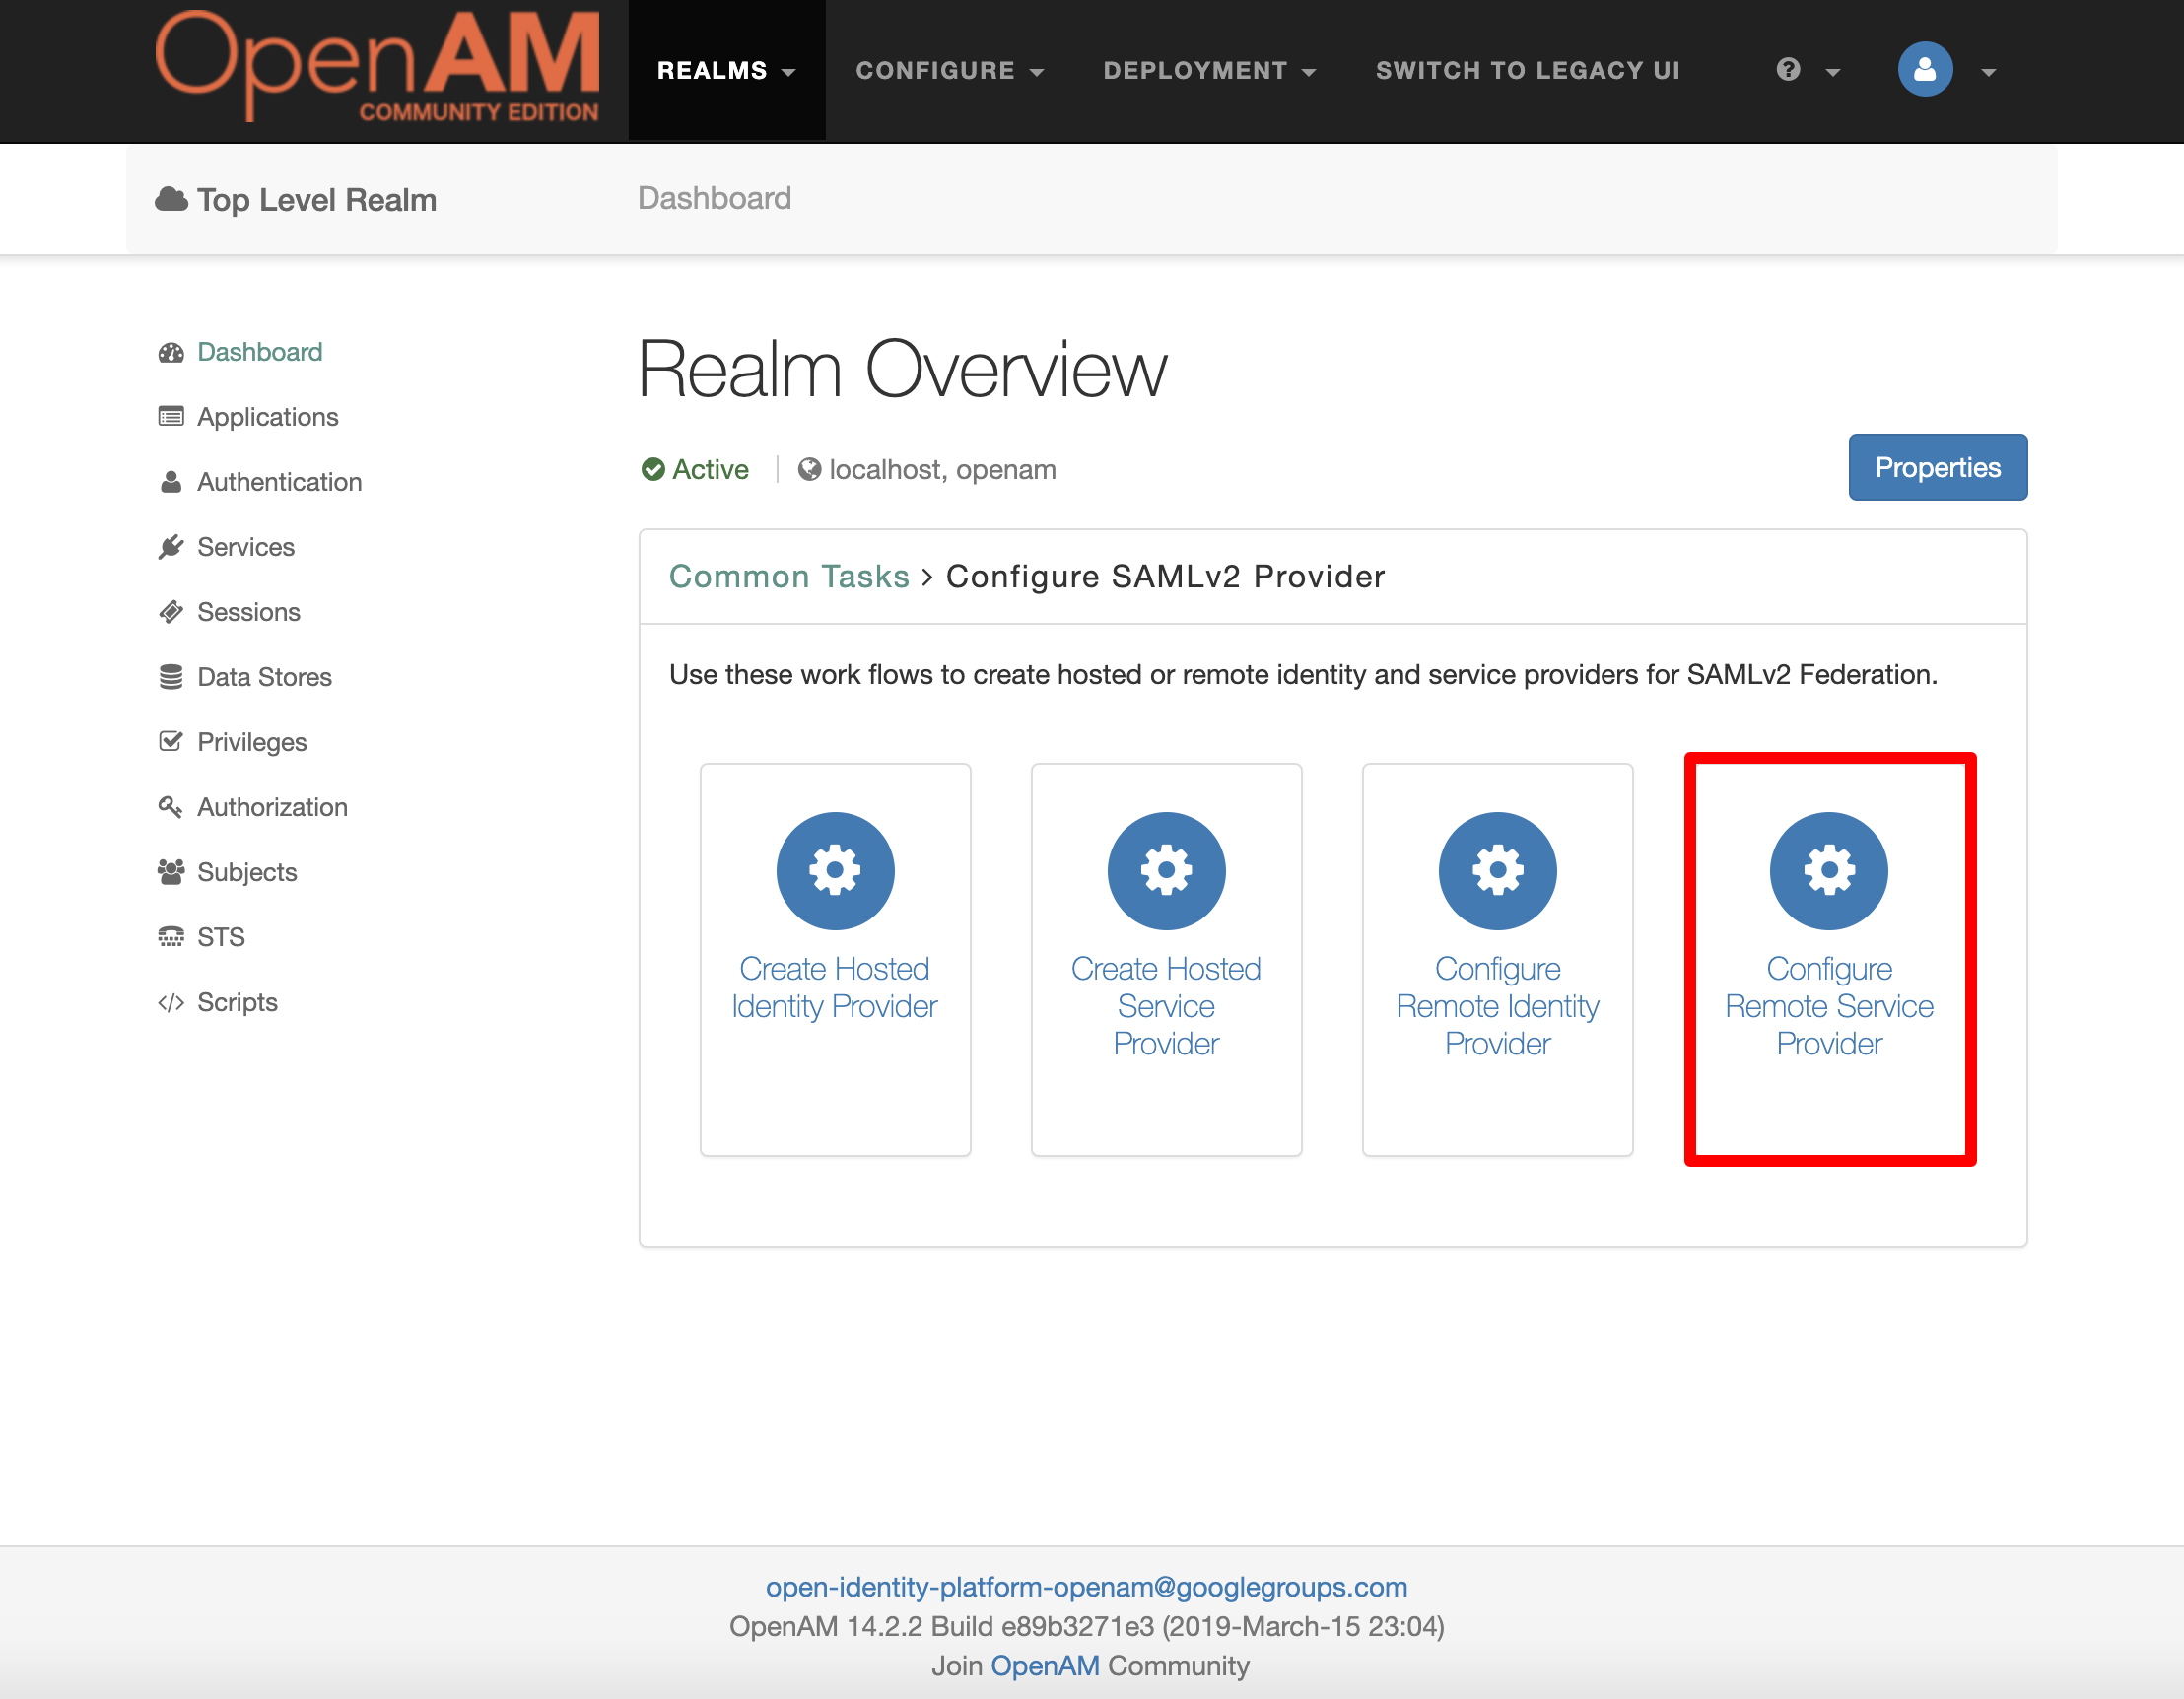The width and height of the screenshot is (2184, 1699).
Task: Click the Privileges checkmark icon
Action: pos(171,741)
